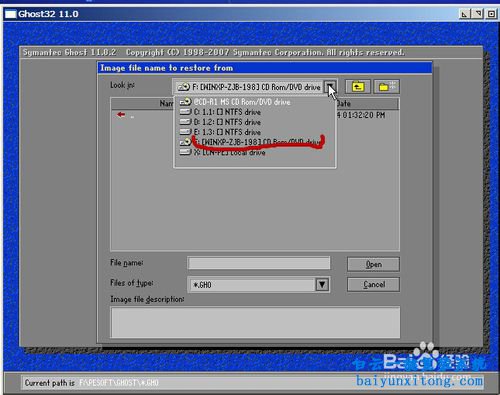The image size is (500, 395).
Task: Click the Image file description box
Action: tap(255, 322)
